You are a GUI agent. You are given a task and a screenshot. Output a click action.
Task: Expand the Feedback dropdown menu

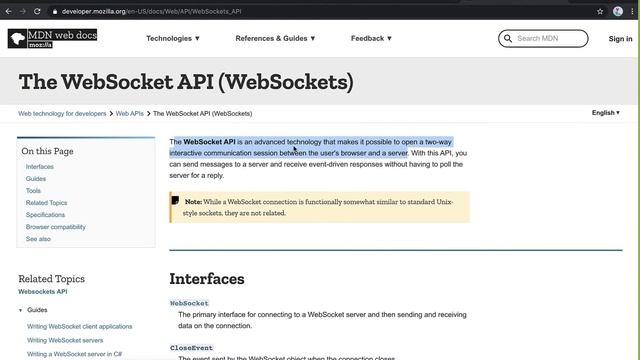(371, 38)
